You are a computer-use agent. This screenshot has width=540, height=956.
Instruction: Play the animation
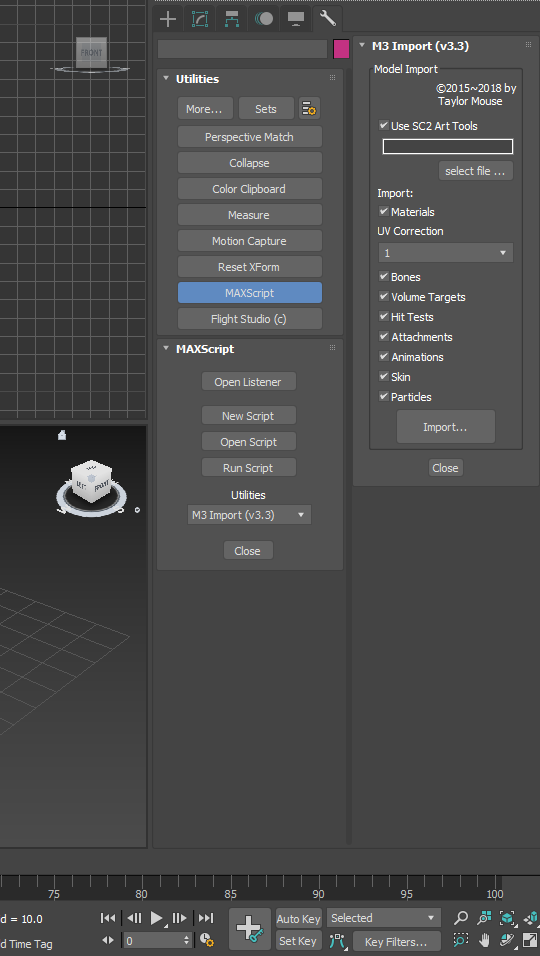pos(157,918)
